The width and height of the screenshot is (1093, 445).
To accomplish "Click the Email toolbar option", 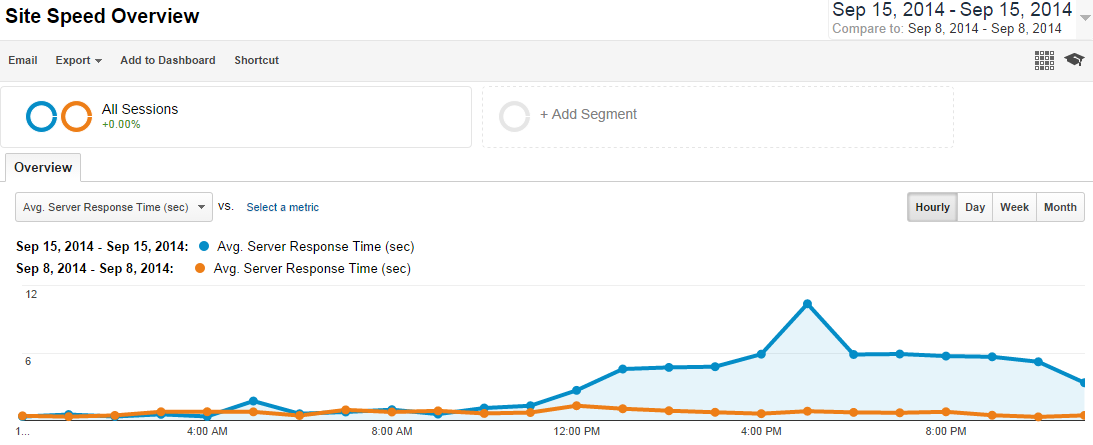I will click(23, 60).
